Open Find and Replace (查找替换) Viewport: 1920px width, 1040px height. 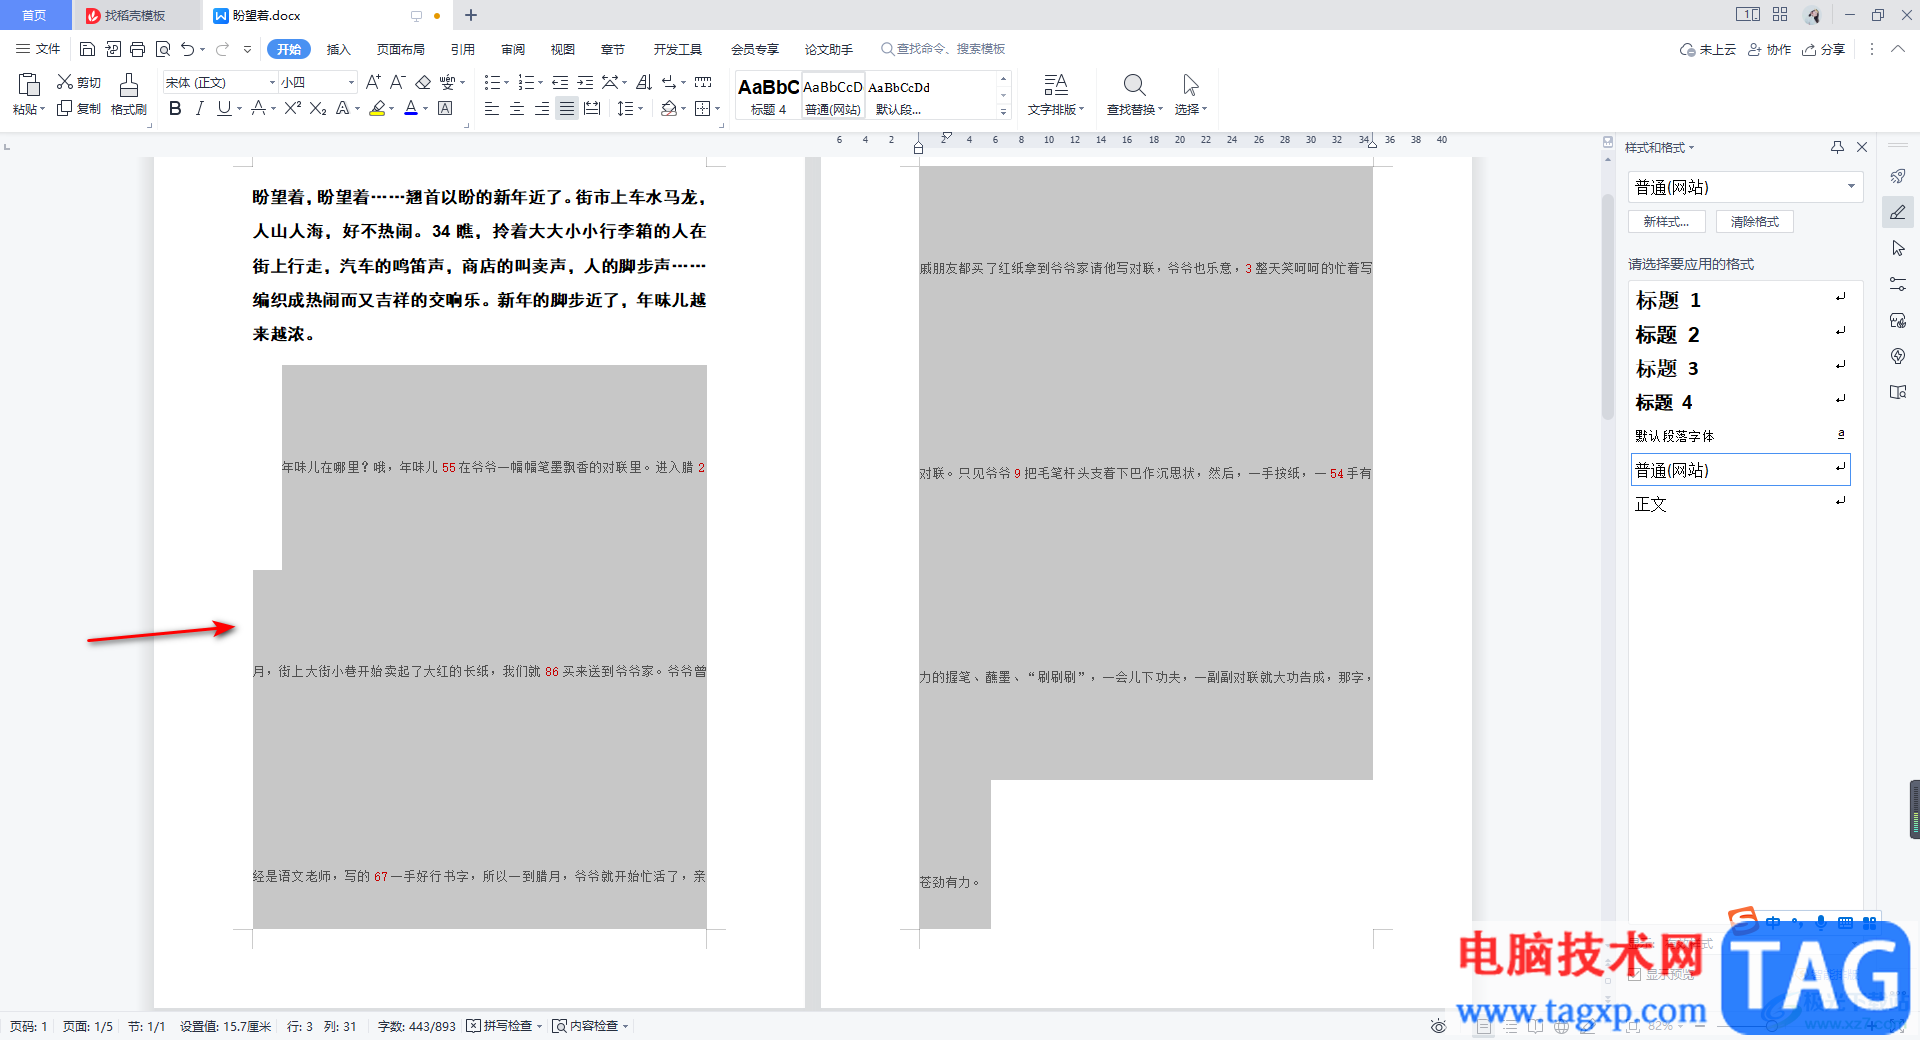(1135, 94)
